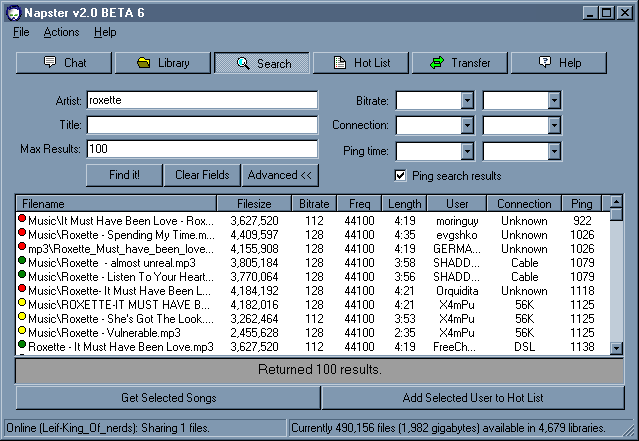Toggle Ping search results checkbox

pos(401,175)
